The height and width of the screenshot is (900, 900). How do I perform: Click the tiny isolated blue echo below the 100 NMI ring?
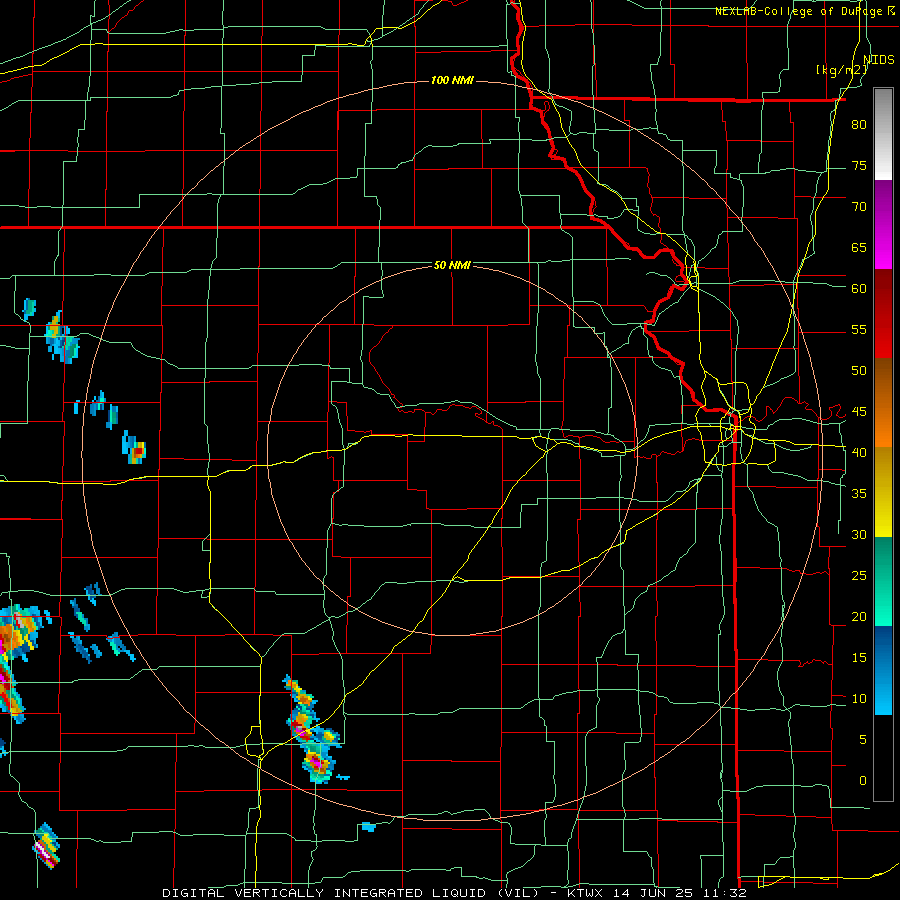[368, 827]
